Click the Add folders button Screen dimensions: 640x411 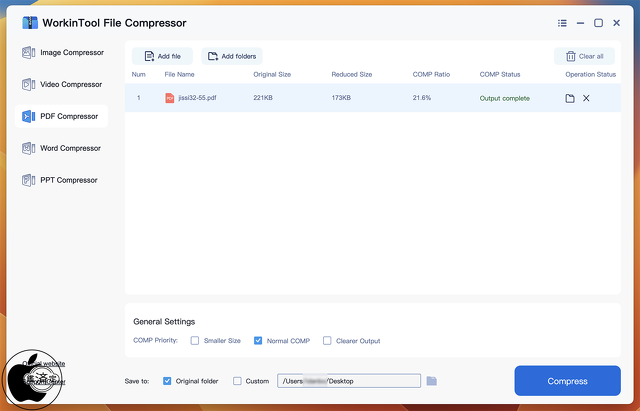232,56
